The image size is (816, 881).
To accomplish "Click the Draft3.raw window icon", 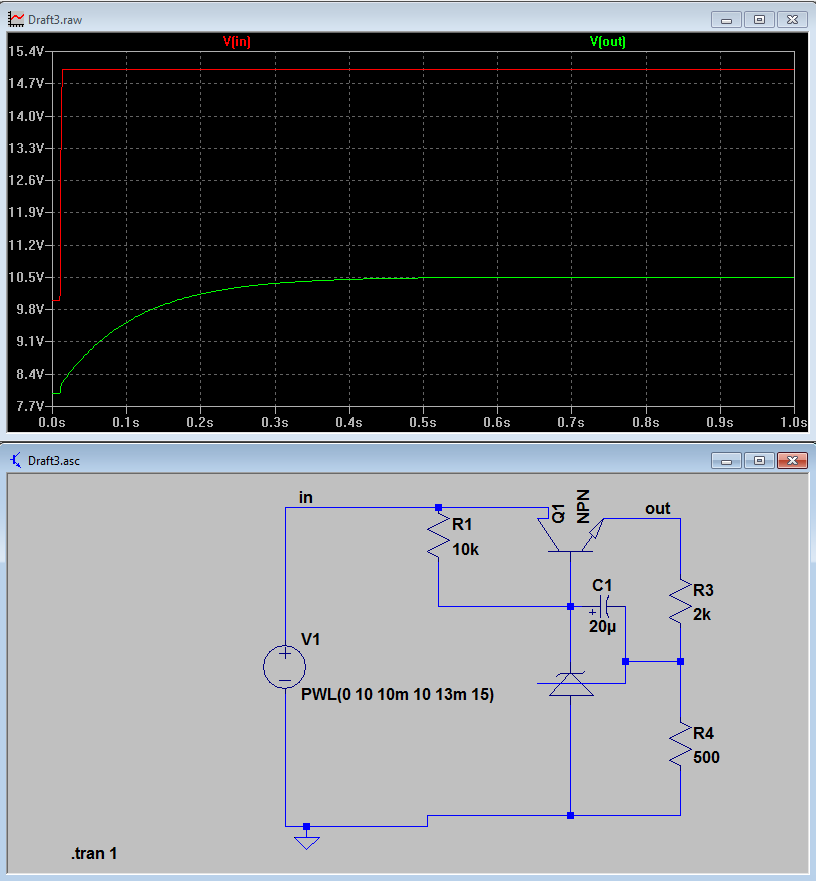I will 16,20.
